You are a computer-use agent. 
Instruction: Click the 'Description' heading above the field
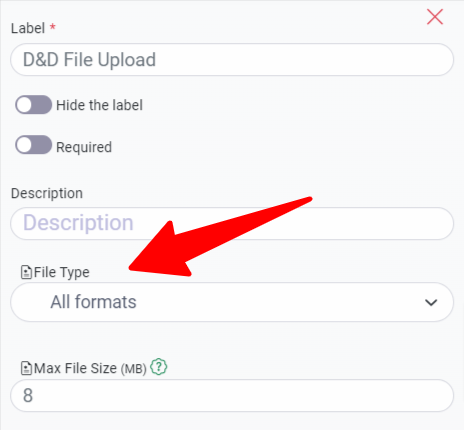tap(47, 194)
